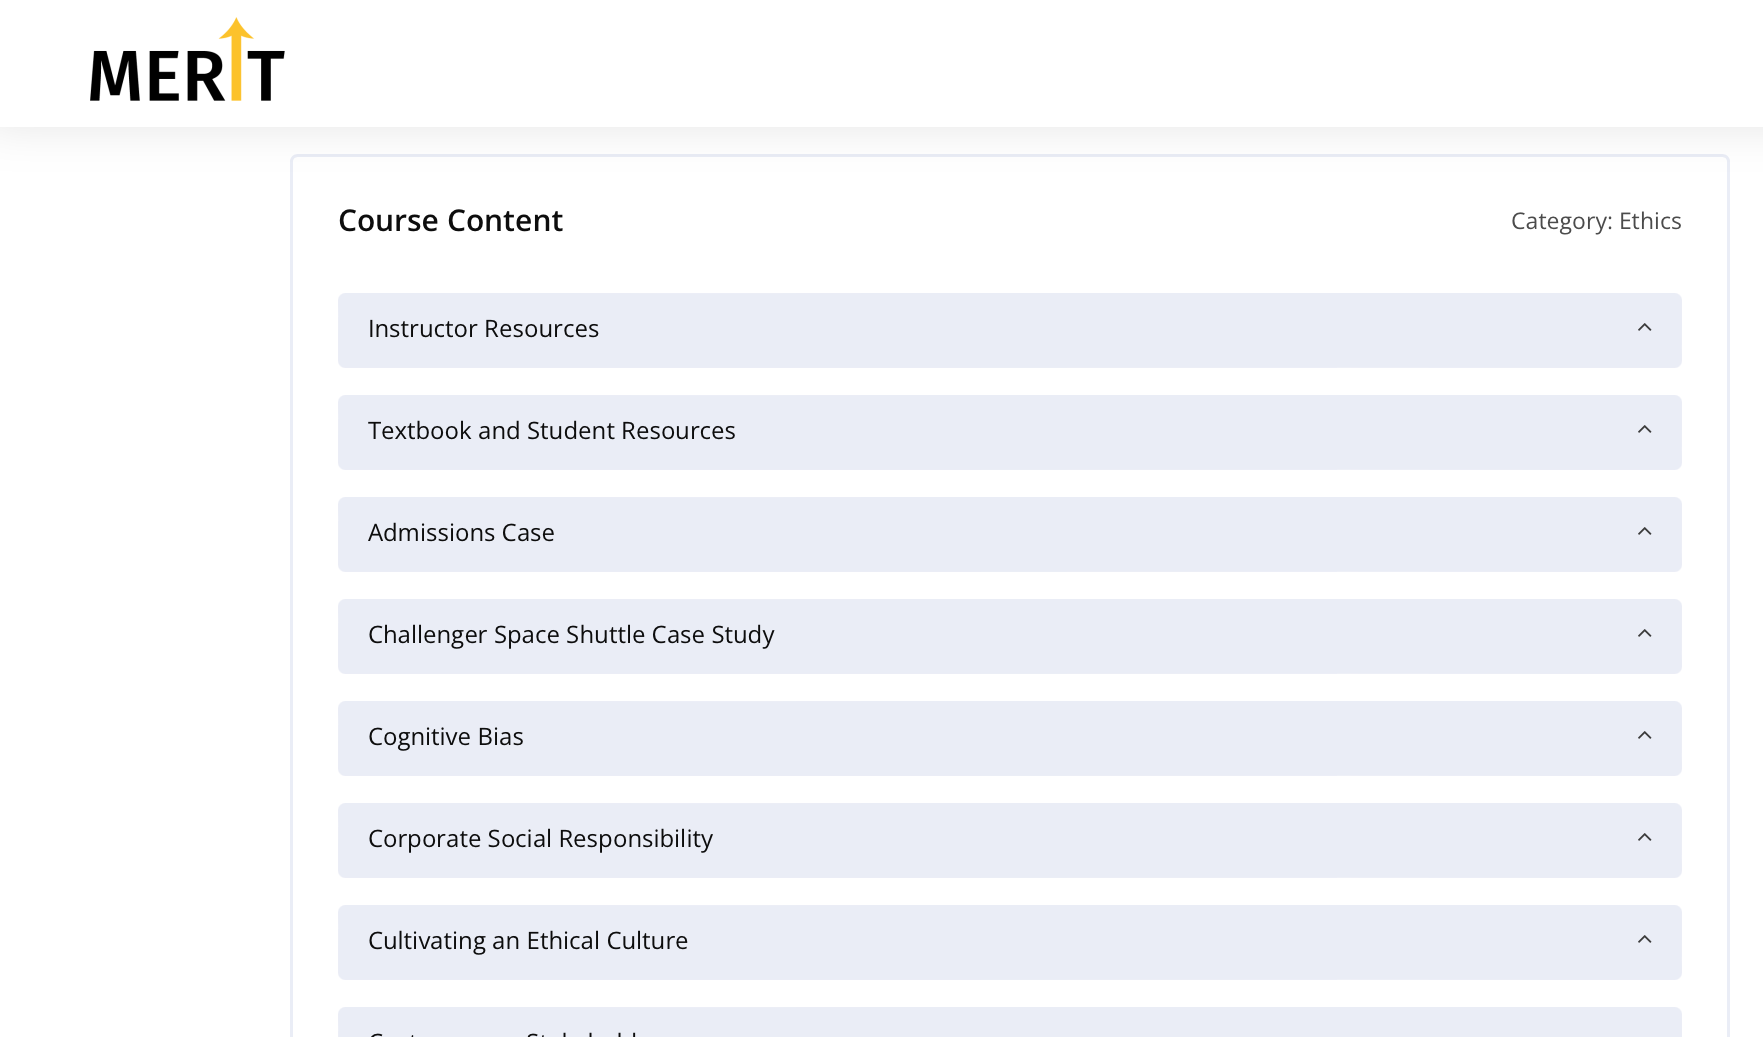The width and height of the screenshot is (1763, 1037).
Task: Open the Corporate Social Responsibility section title
Action: pyautogui.click(x=540, y=839)
